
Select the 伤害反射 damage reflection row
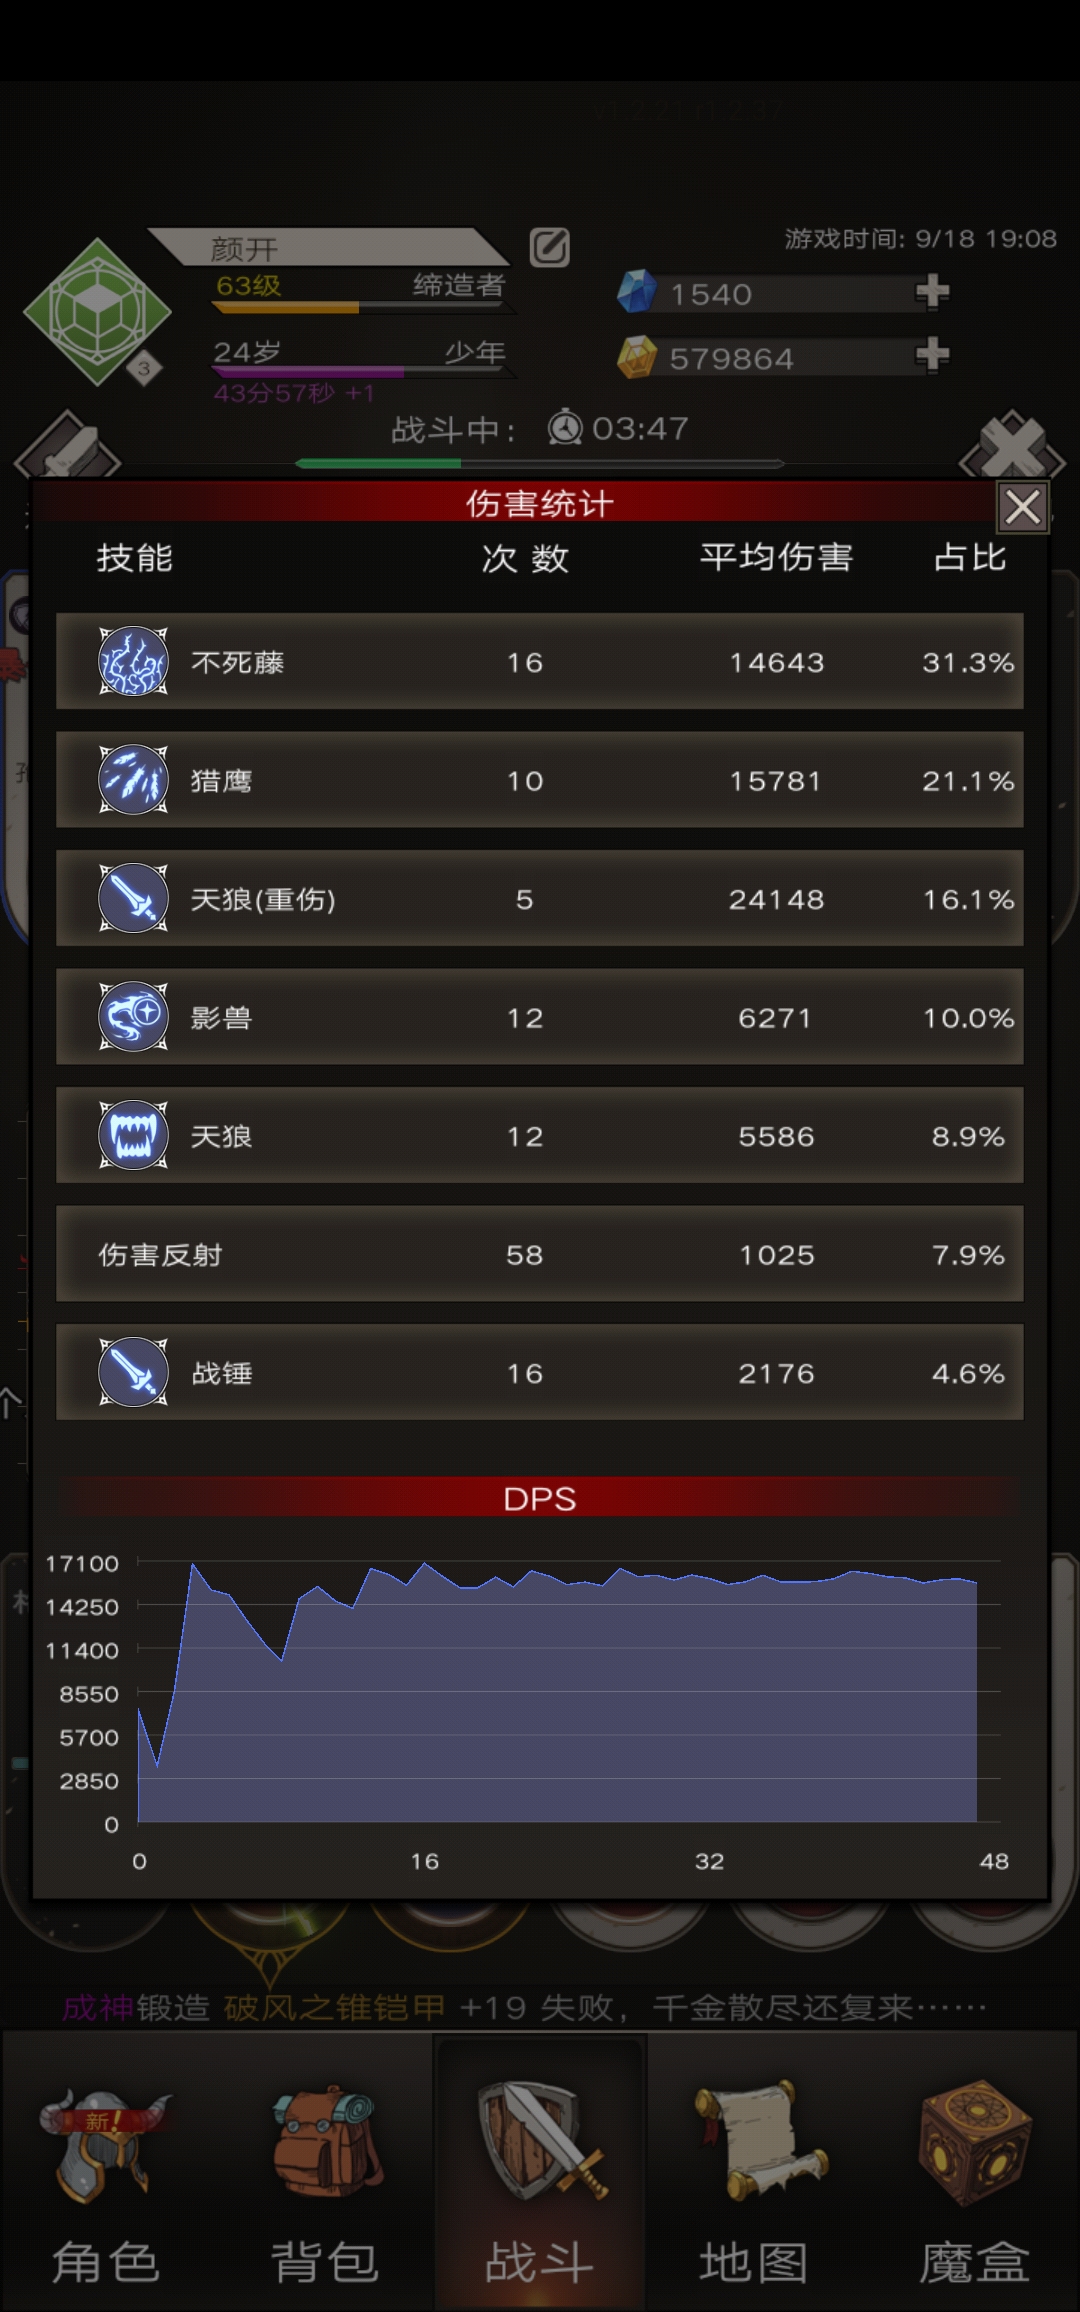[x=540, y=1254]
